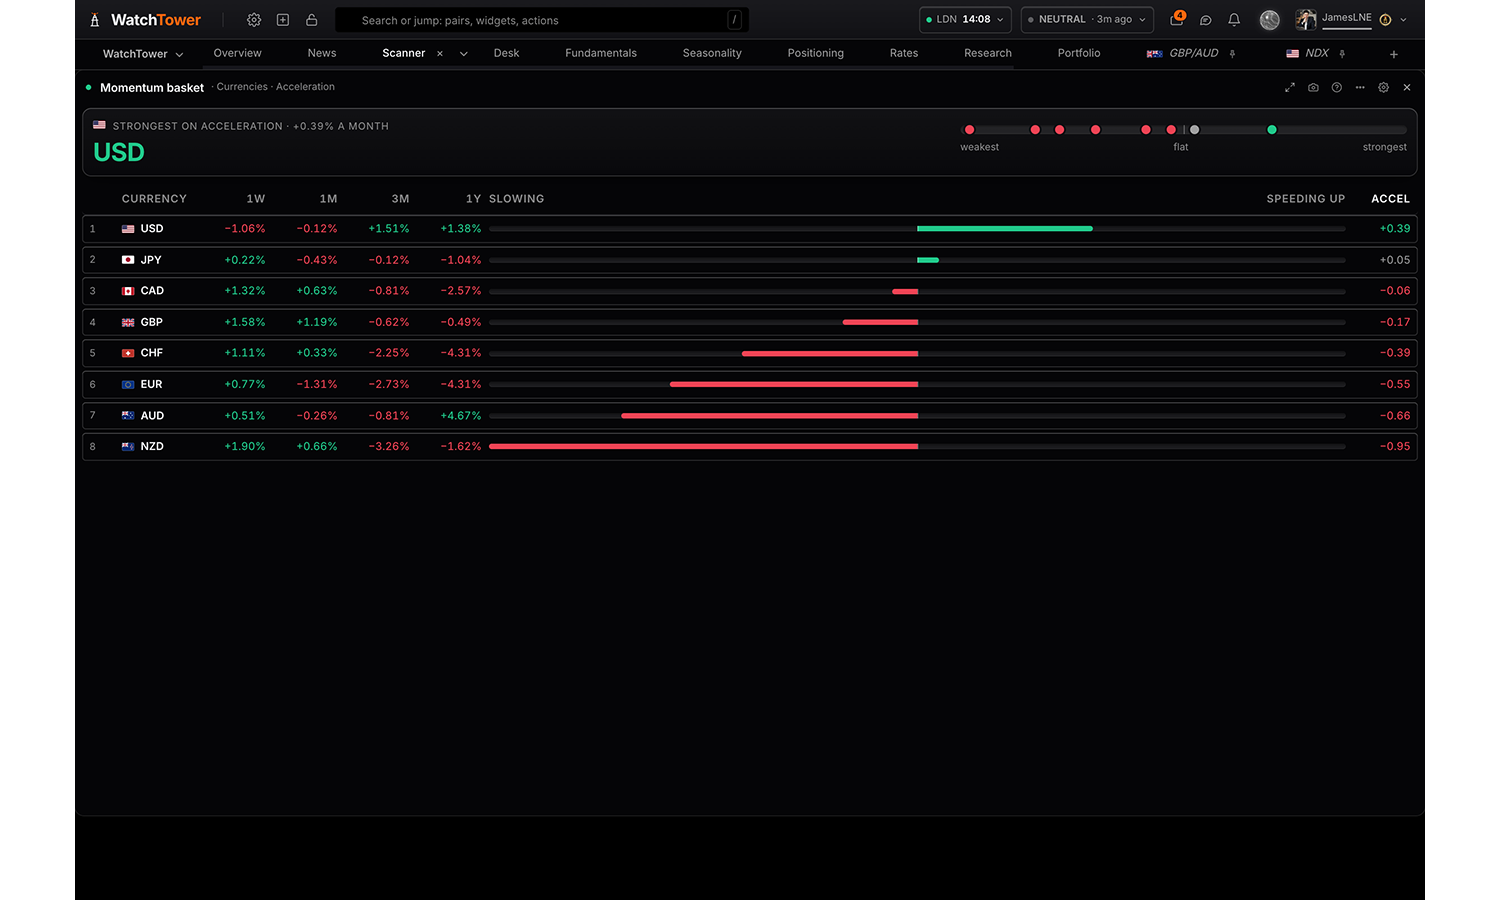The width and height of the screenshot is (1500, 900).
Task: Open the Seasonality tab
Action: coord(712,53)
